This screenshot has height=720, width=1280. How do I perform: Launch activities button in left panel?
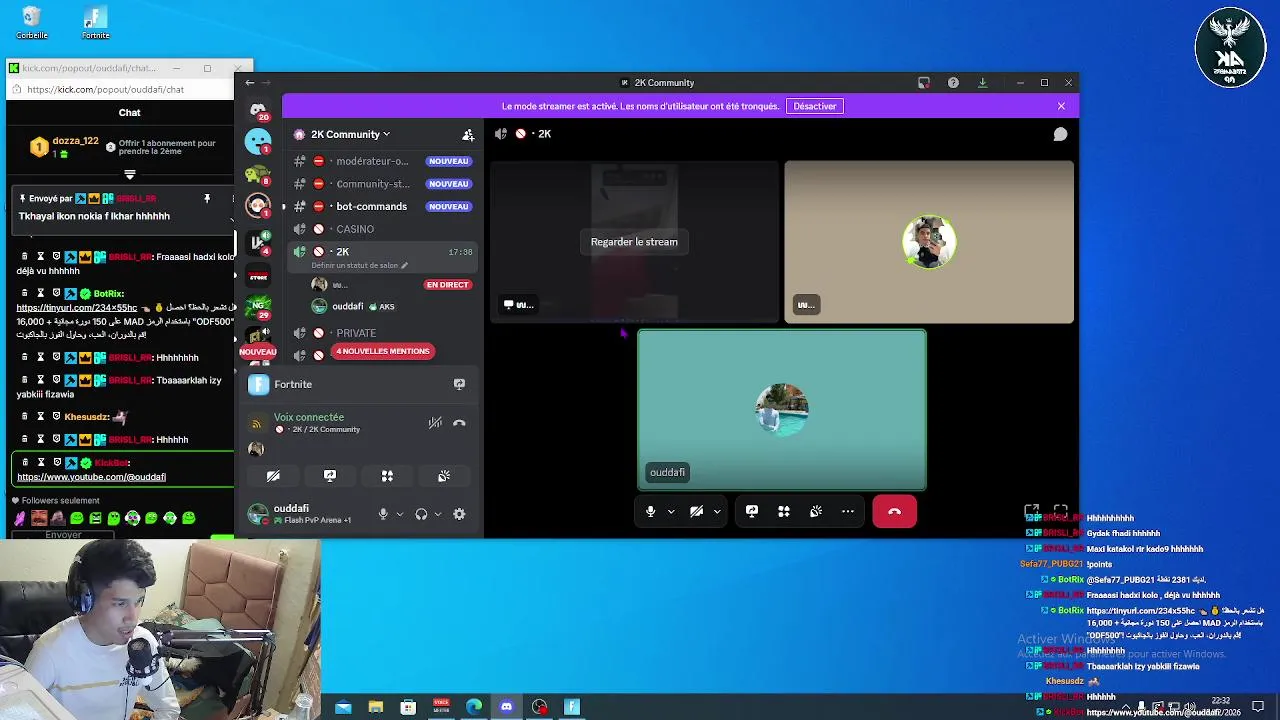tap(387, 476)
